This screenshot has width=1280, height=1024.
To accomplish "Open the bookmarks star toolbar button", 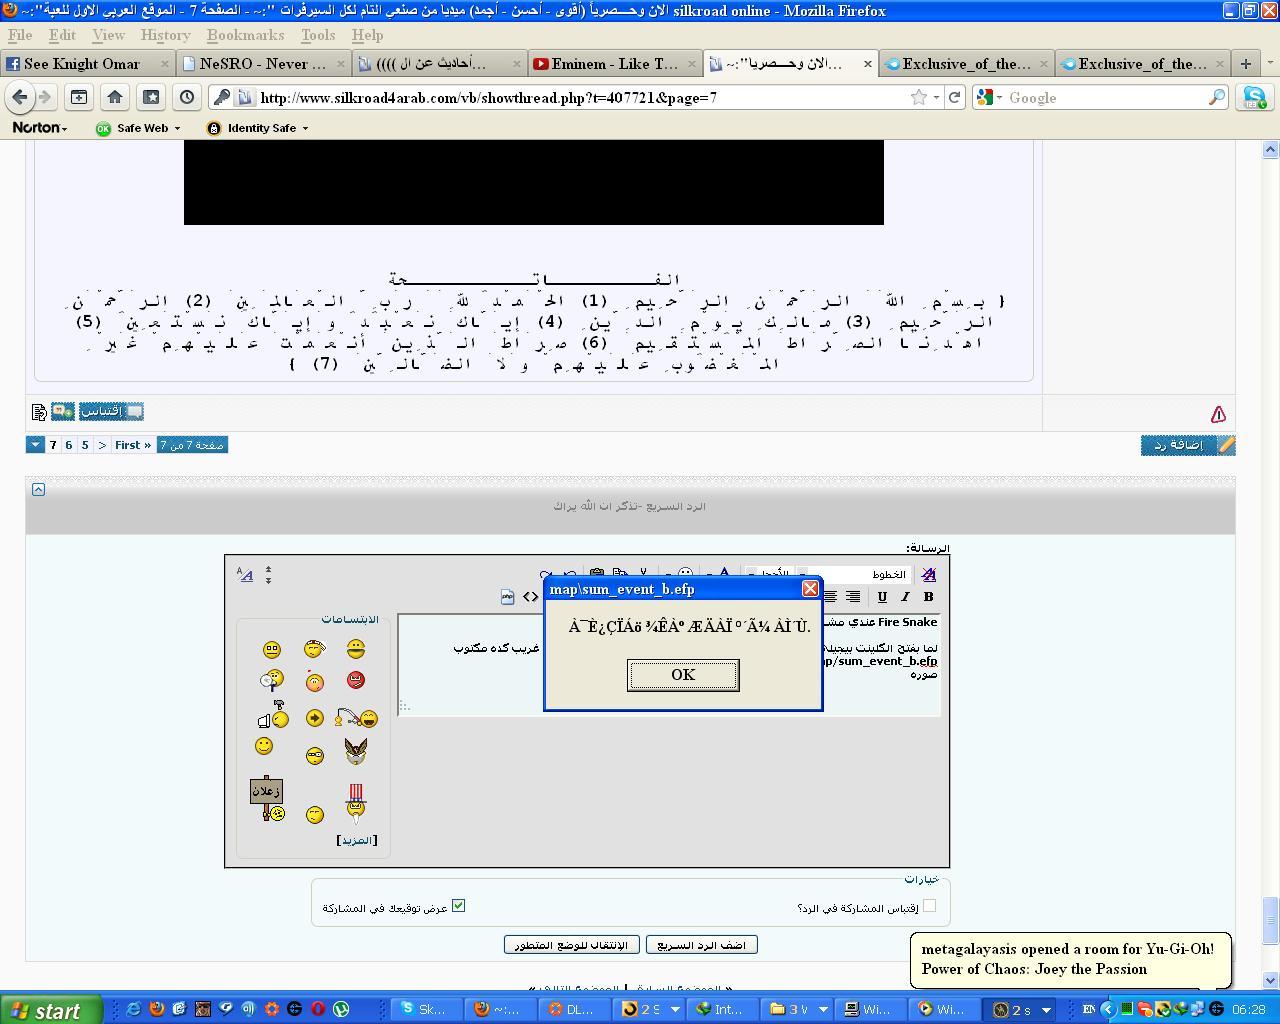I will pos(151,97).
